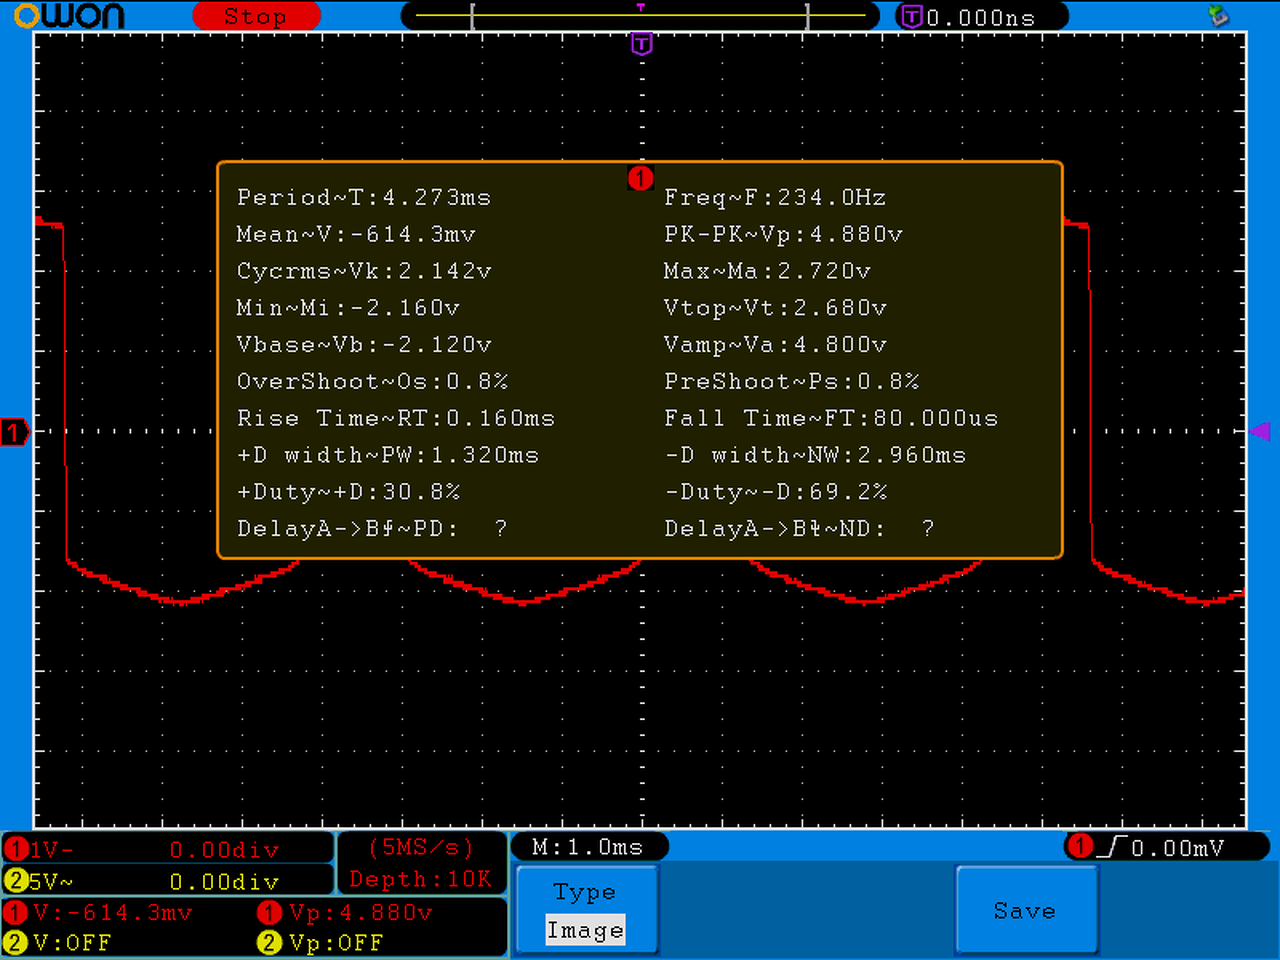The height and width of the screenshot is (960, 1280).
Task: Click the memory position bar at the top
Action: (640, 16)
